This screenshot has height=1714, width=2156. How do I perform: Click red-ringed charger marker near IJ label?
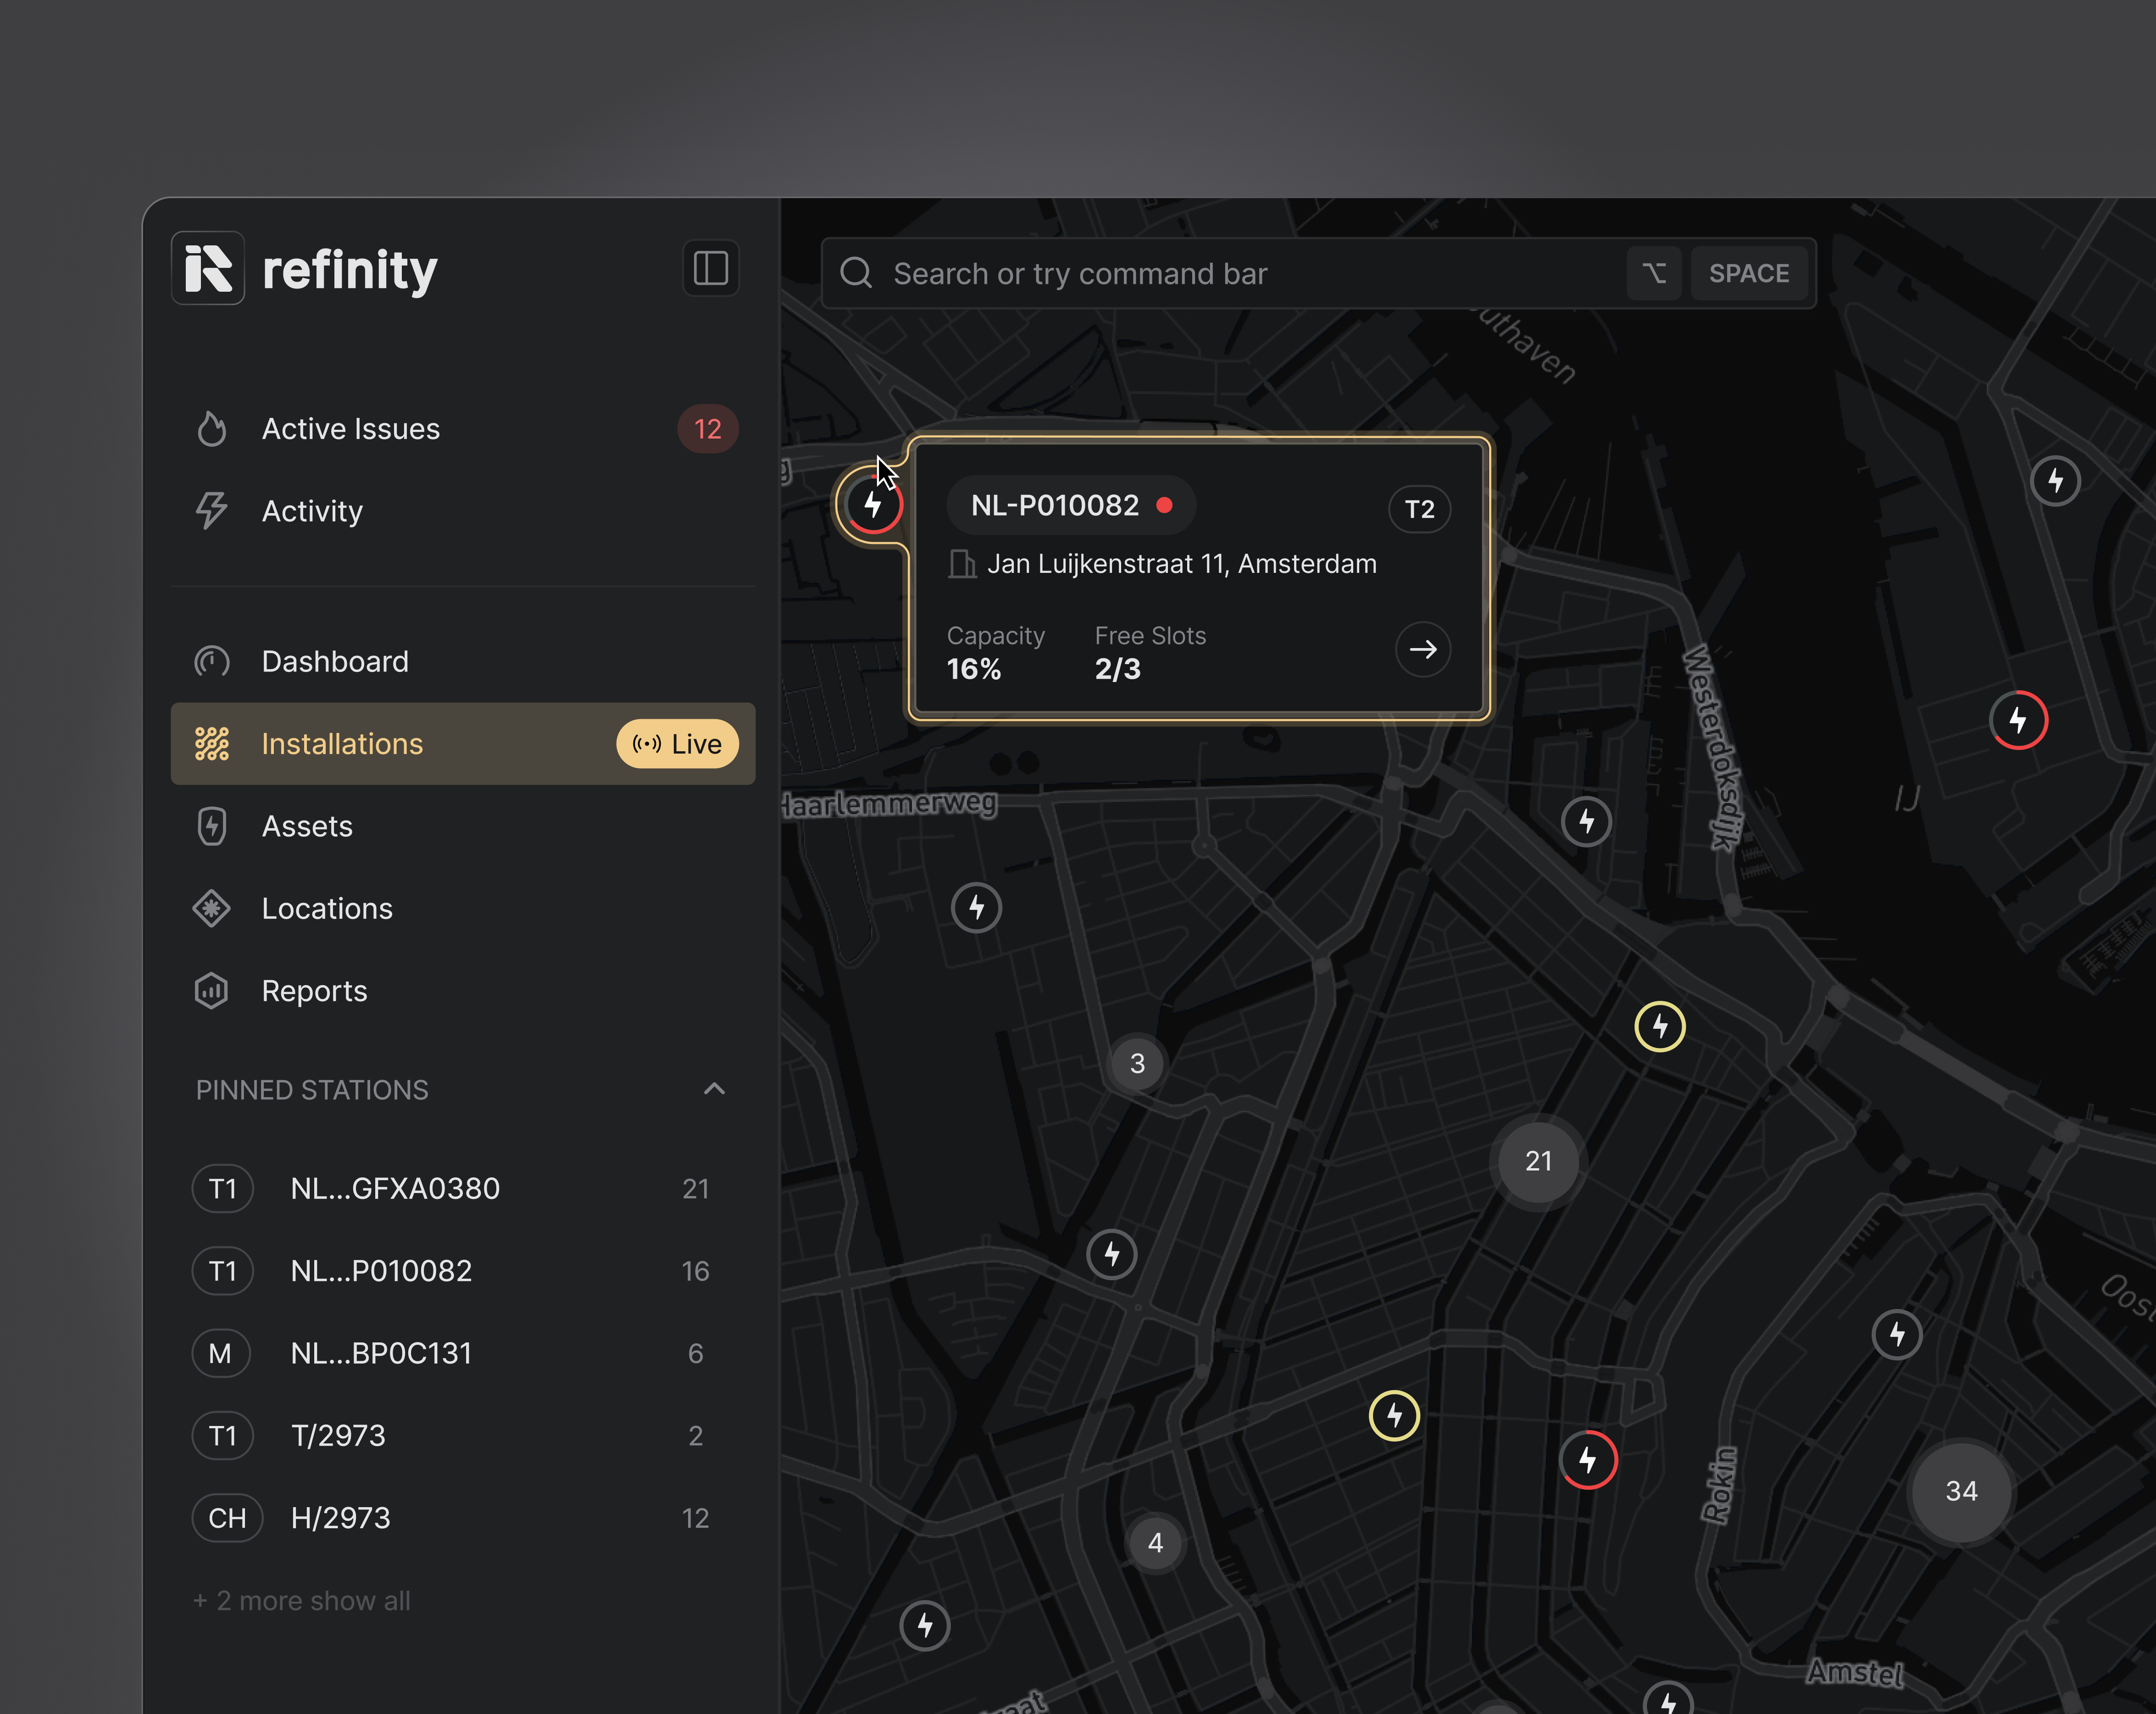2019,720
